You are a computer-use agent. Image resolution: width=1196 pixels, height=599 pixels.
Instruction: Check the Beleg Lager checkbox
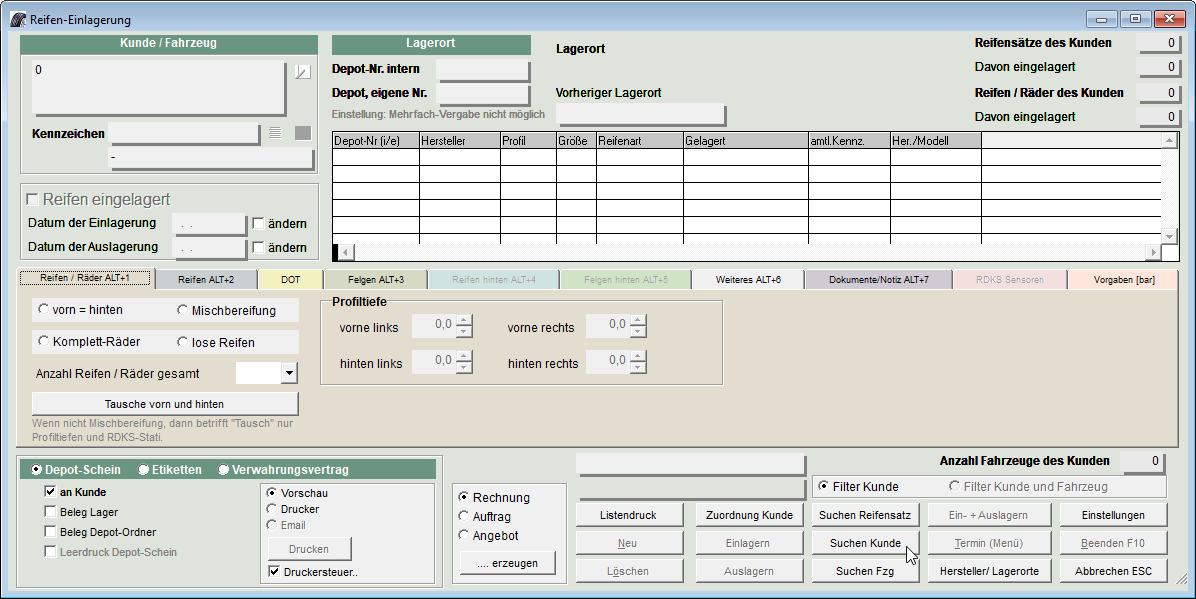(50, 512)
